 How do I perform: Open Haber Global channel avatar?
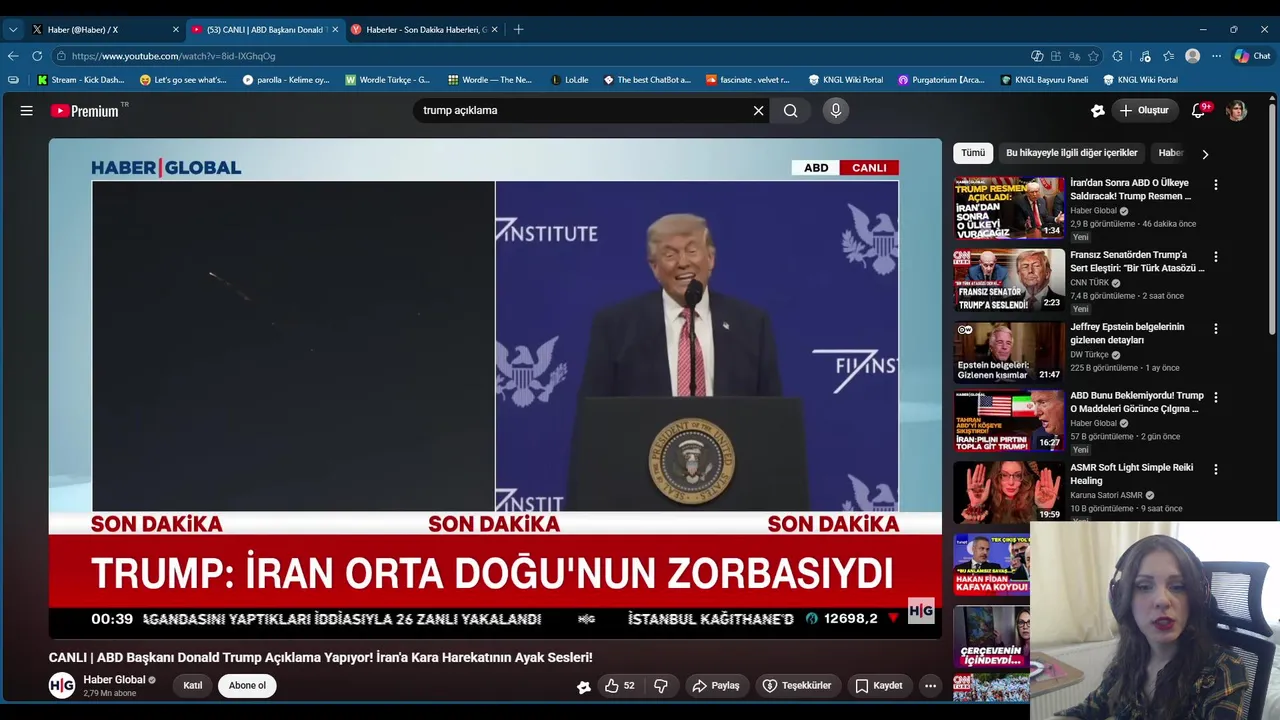(x=62, y=686)
